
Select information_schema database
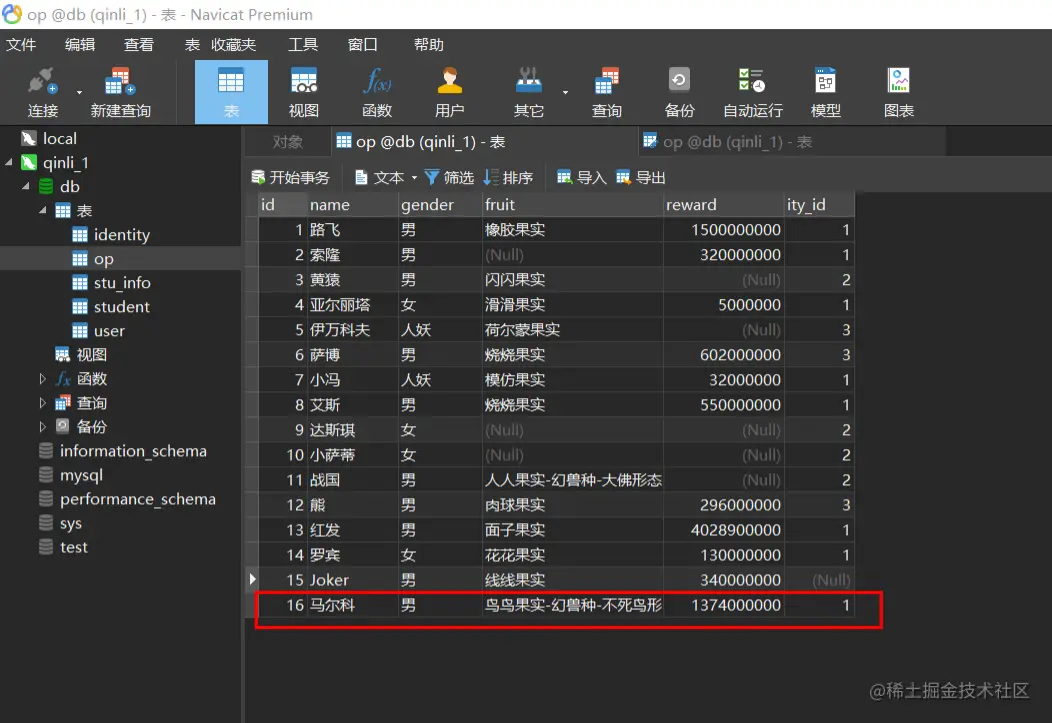[133, 451]
